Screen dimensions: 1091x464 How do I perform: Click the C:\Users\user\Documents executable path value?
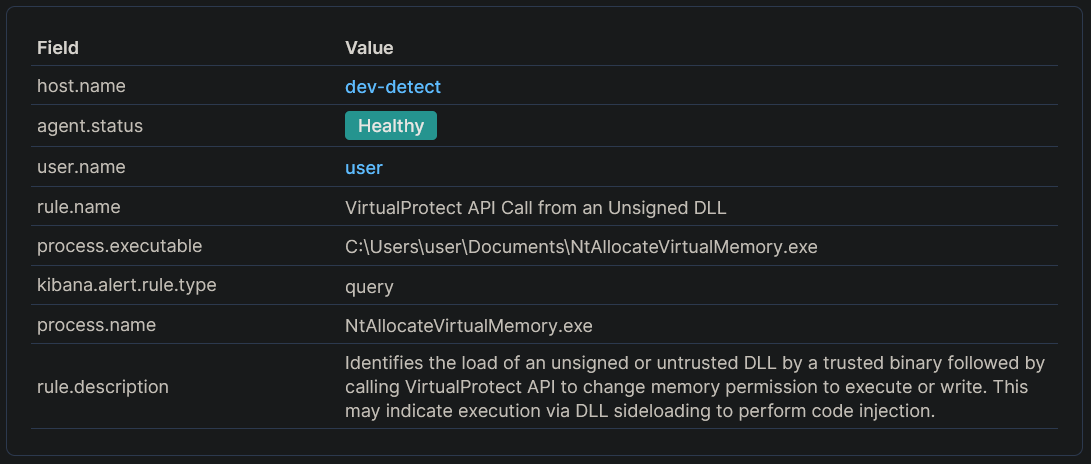(x=581, y=246)
